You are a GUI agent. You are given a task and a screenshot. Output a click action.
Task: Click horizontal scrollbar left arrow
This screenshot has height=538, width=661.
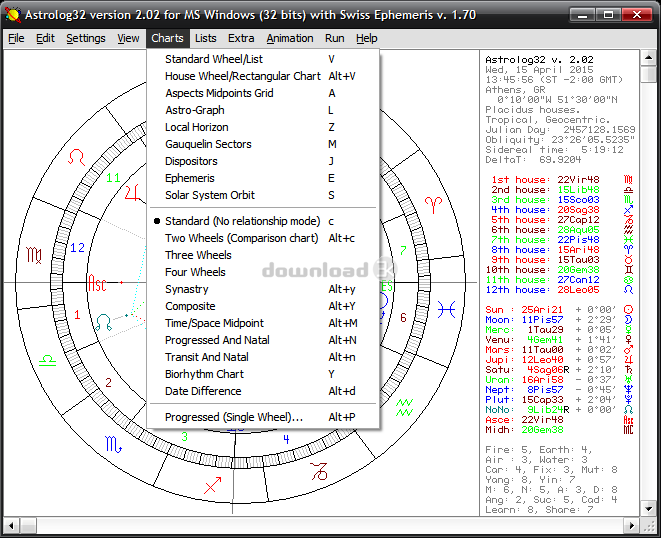(x=11, y=525)
